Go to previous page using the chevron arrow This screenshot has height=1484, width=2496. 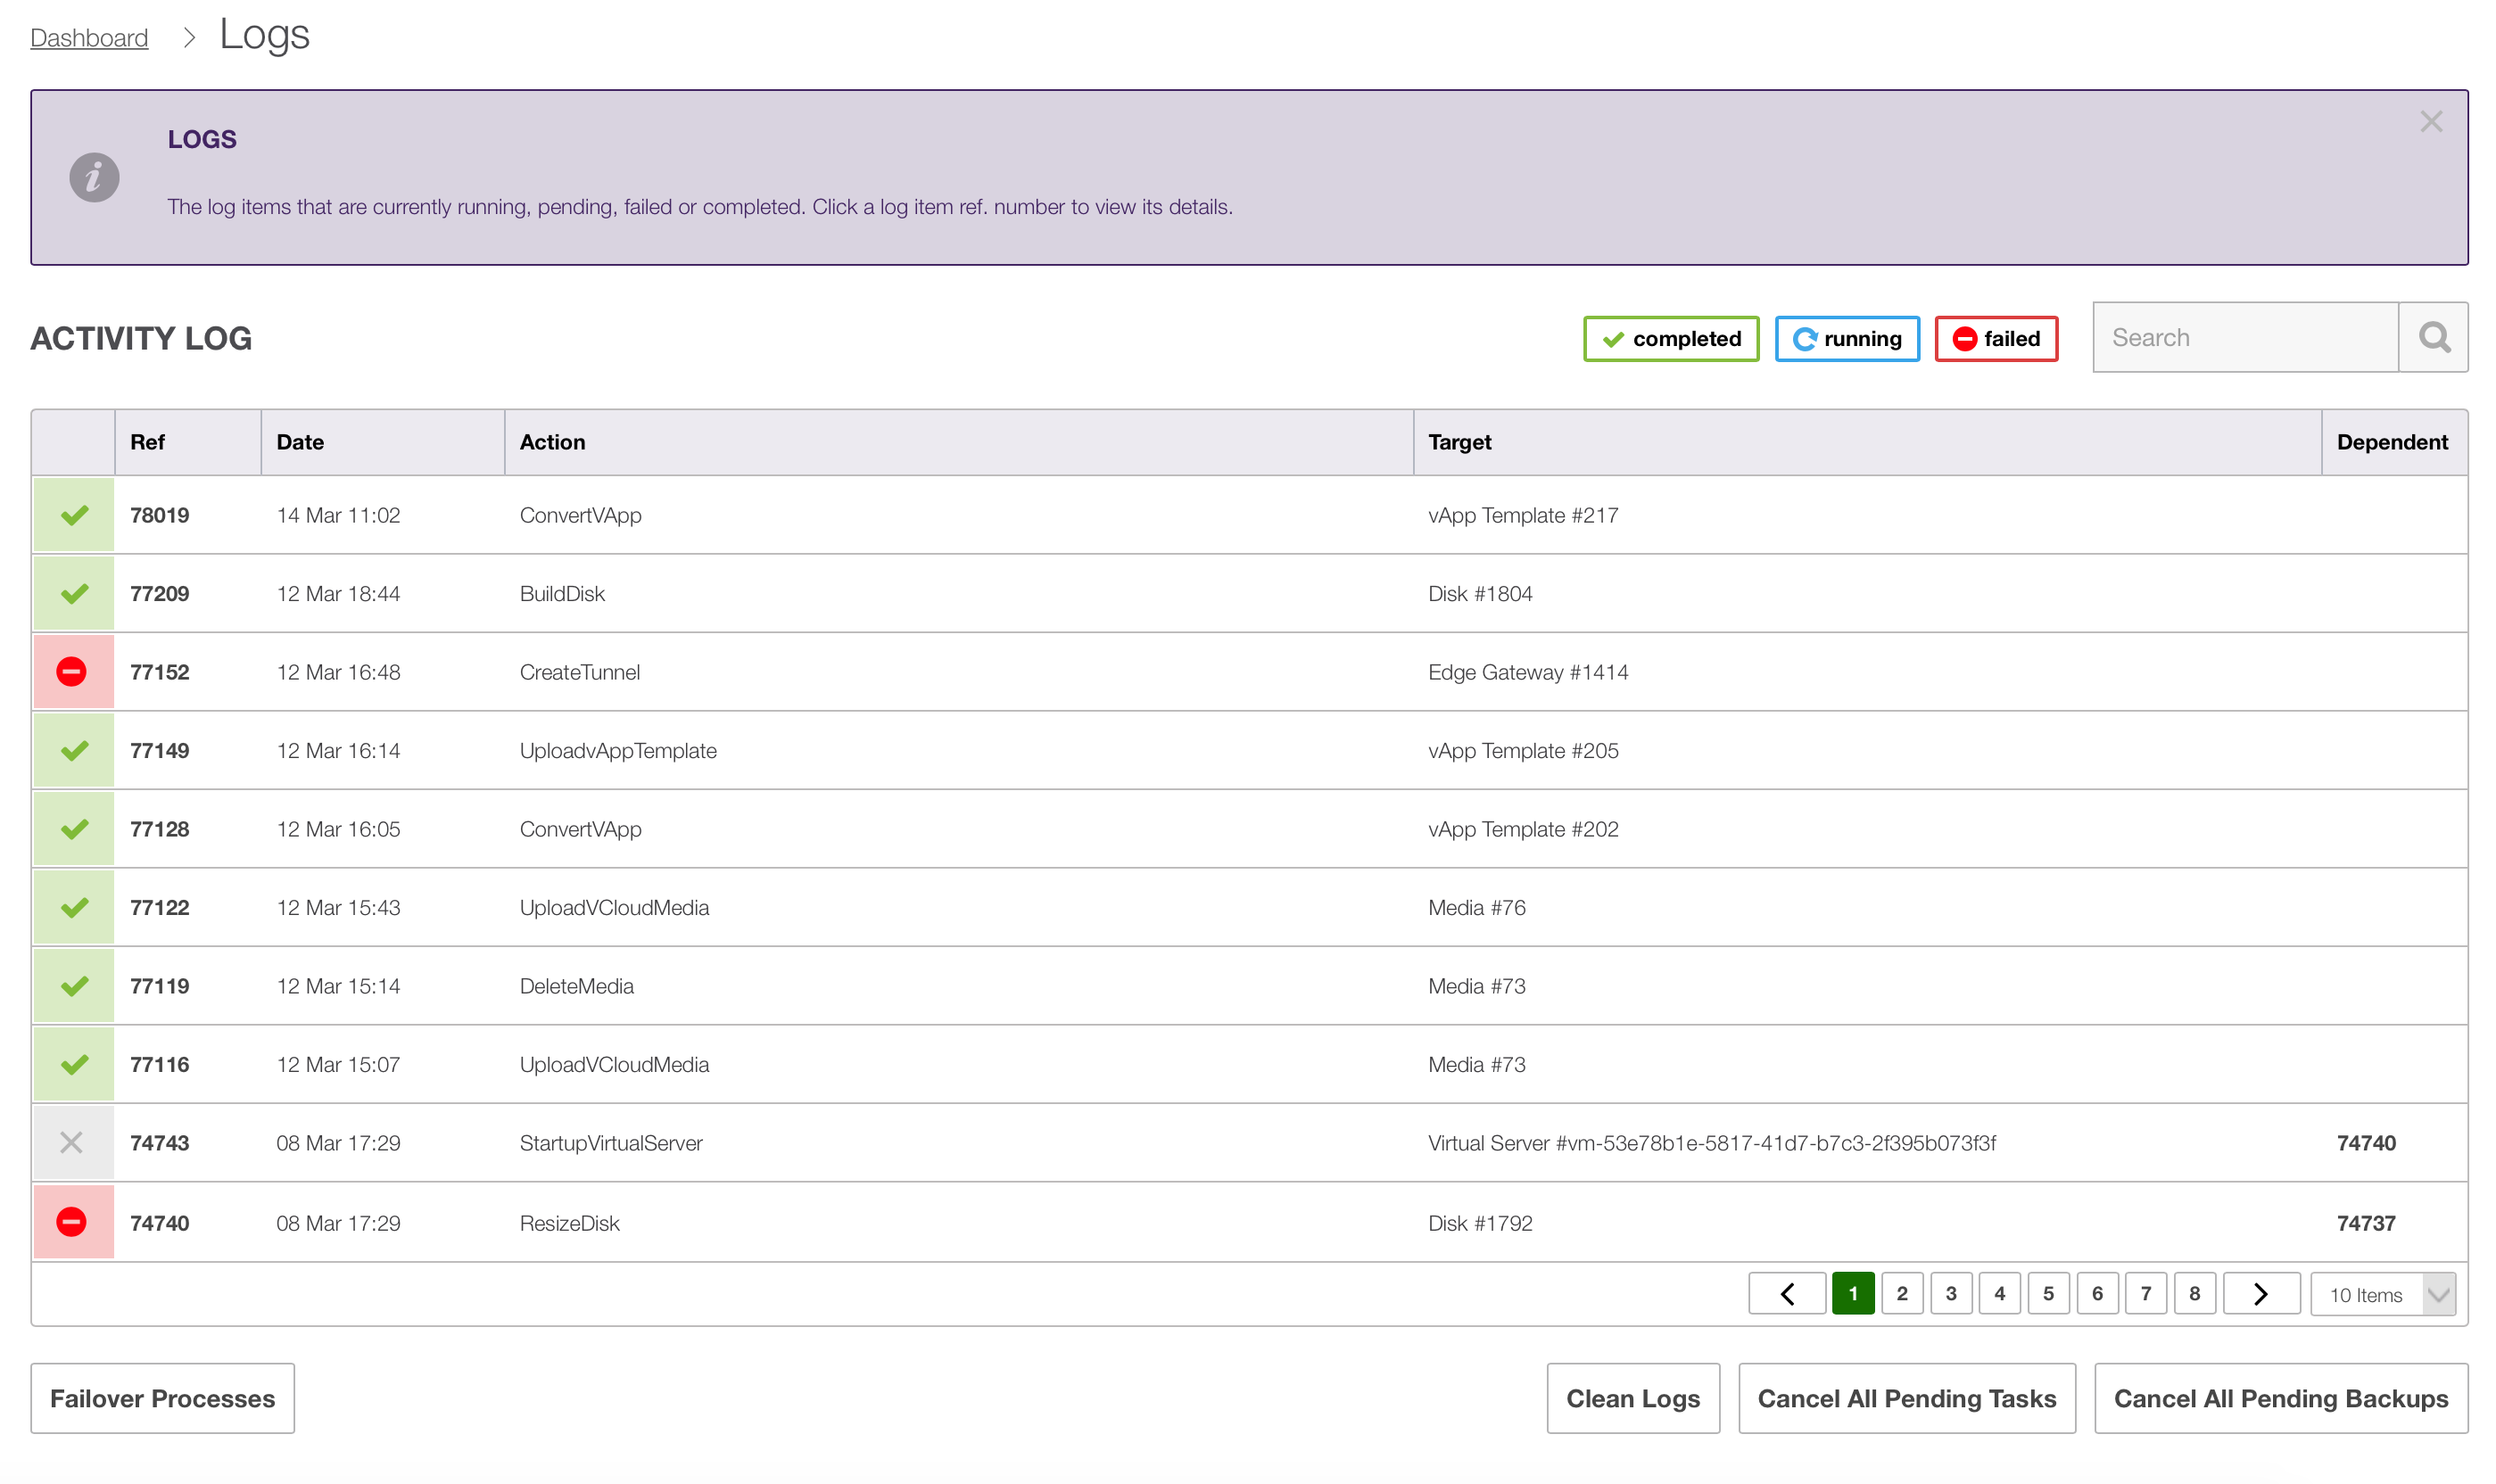[x=1787, y=1293]
